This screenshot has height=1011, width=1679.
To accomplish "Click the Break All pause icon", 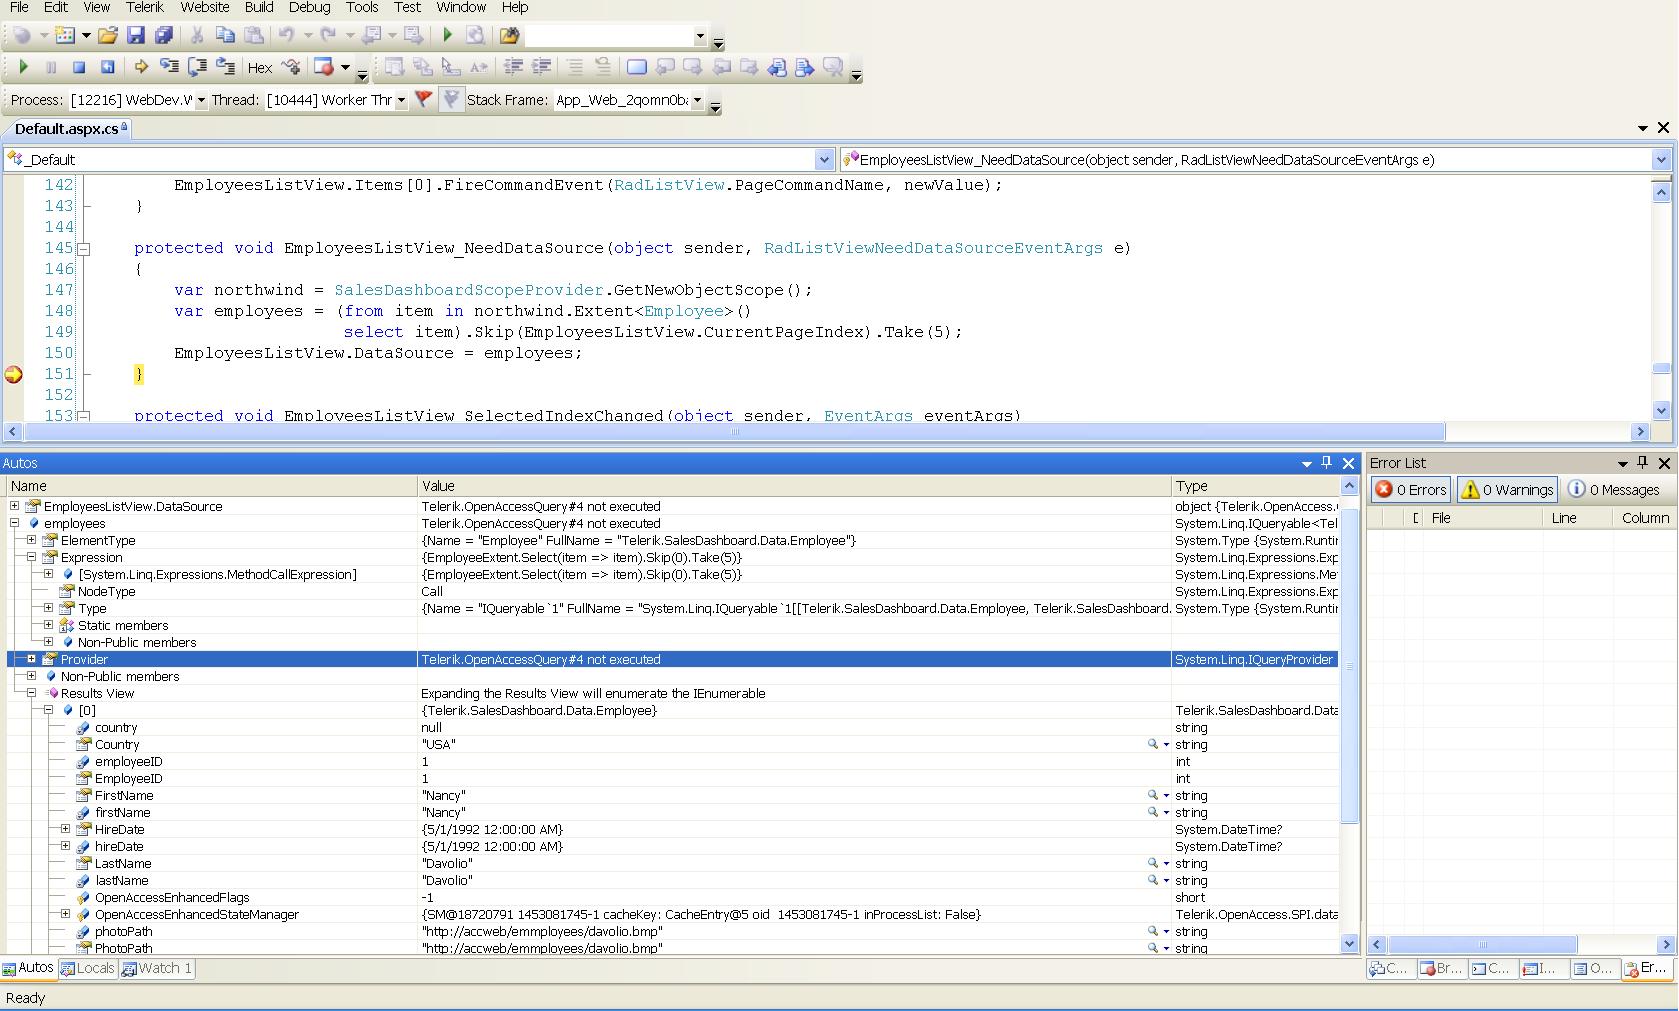I will 51,67.
